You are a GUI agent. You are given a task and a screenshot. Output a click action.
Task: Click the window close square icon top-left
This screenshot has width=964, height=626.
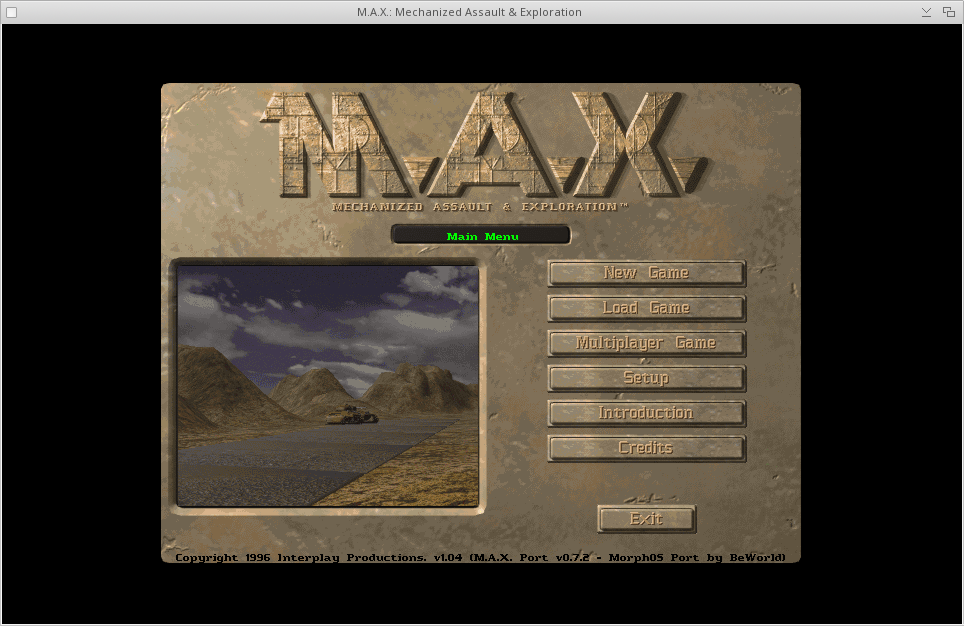(12, 12)
